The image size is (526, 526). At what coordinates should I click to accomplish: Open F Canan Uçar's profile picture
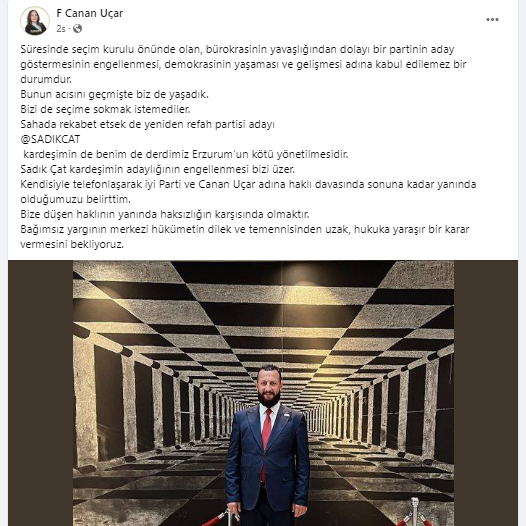35,21
